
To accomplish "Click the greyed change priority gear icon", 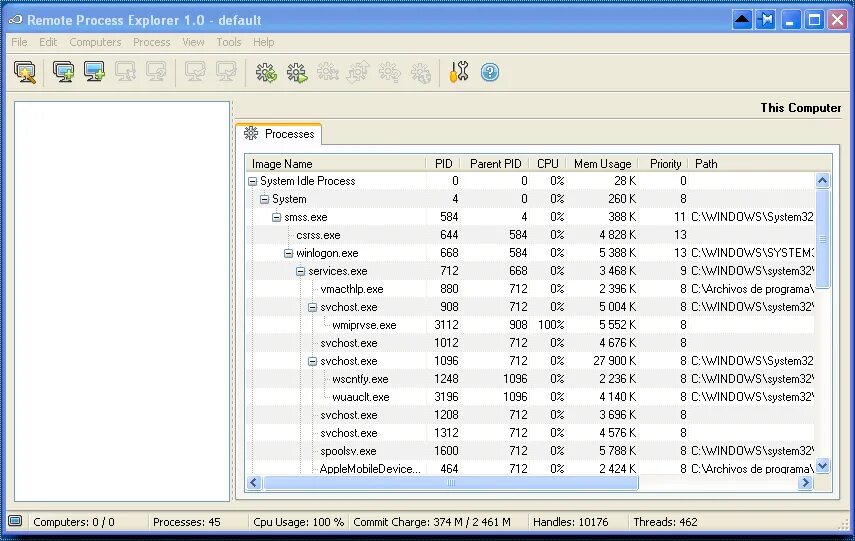I will coord(358,72).
